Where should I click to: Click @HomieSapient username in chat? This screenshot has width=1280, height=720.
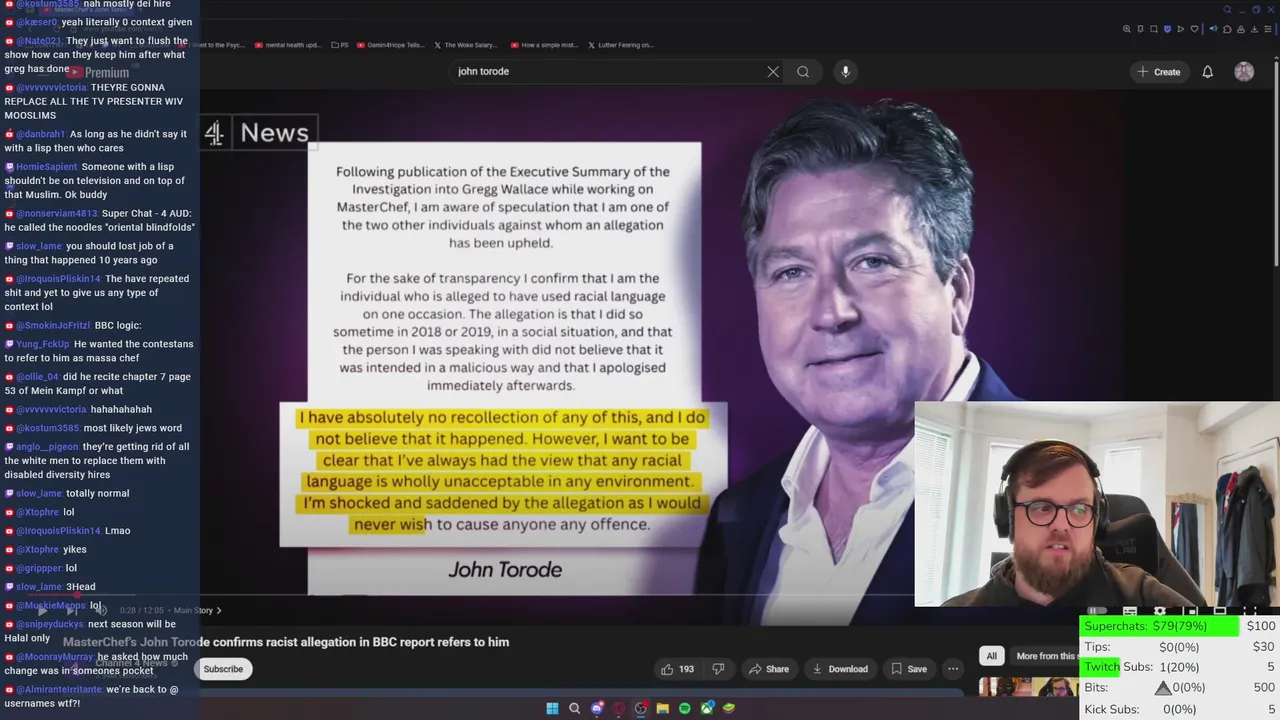pyautogui.click(x=47, y=167)
